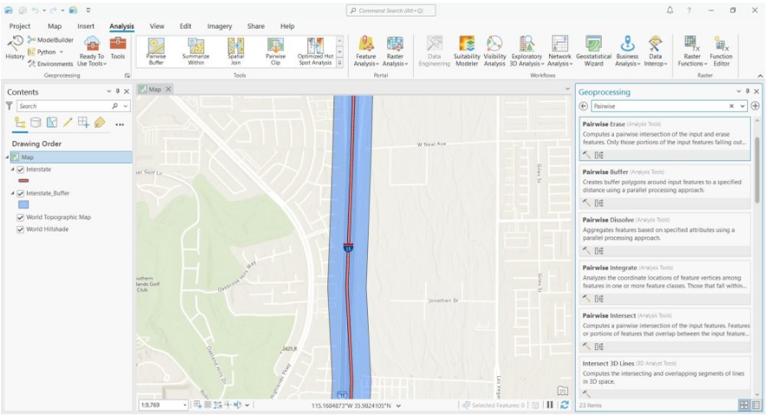Viewport: 768px width, 416px height.
Task: Toggle Interstate_Buffer layer visibility checkbox
Action: (x=21, y=194)
